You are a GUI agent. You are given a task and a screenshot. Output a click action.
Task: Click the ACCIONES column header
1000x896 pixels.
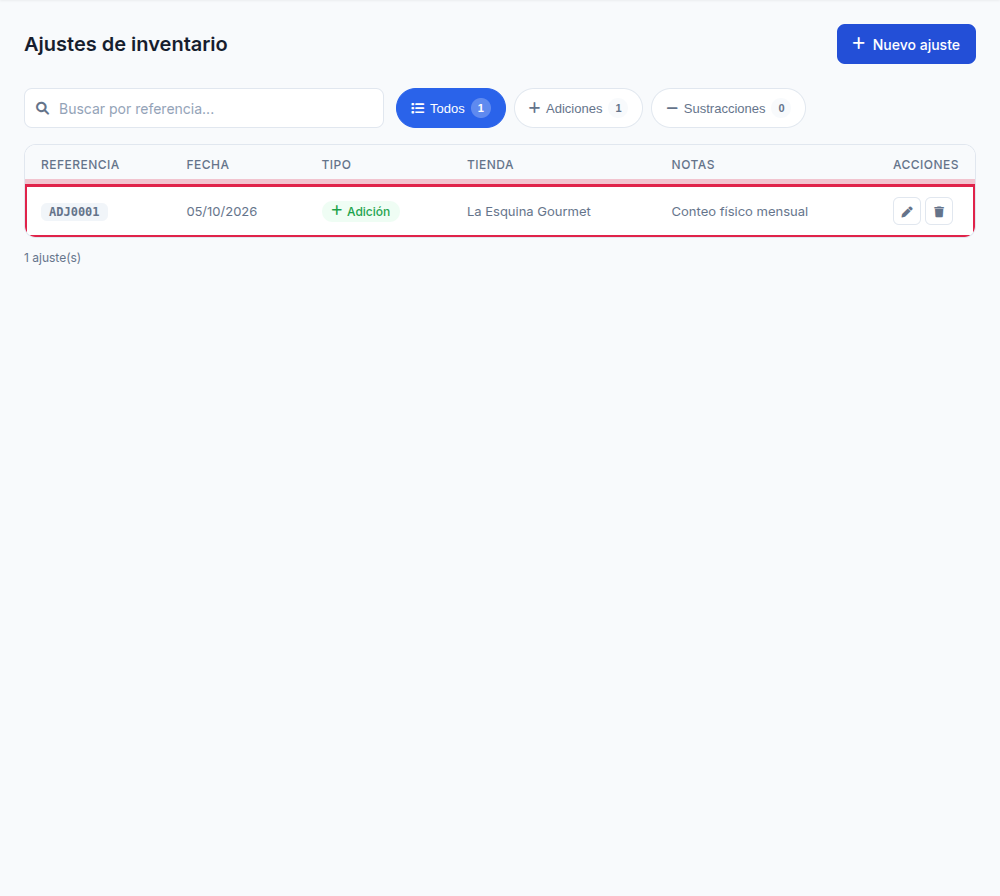925,165
